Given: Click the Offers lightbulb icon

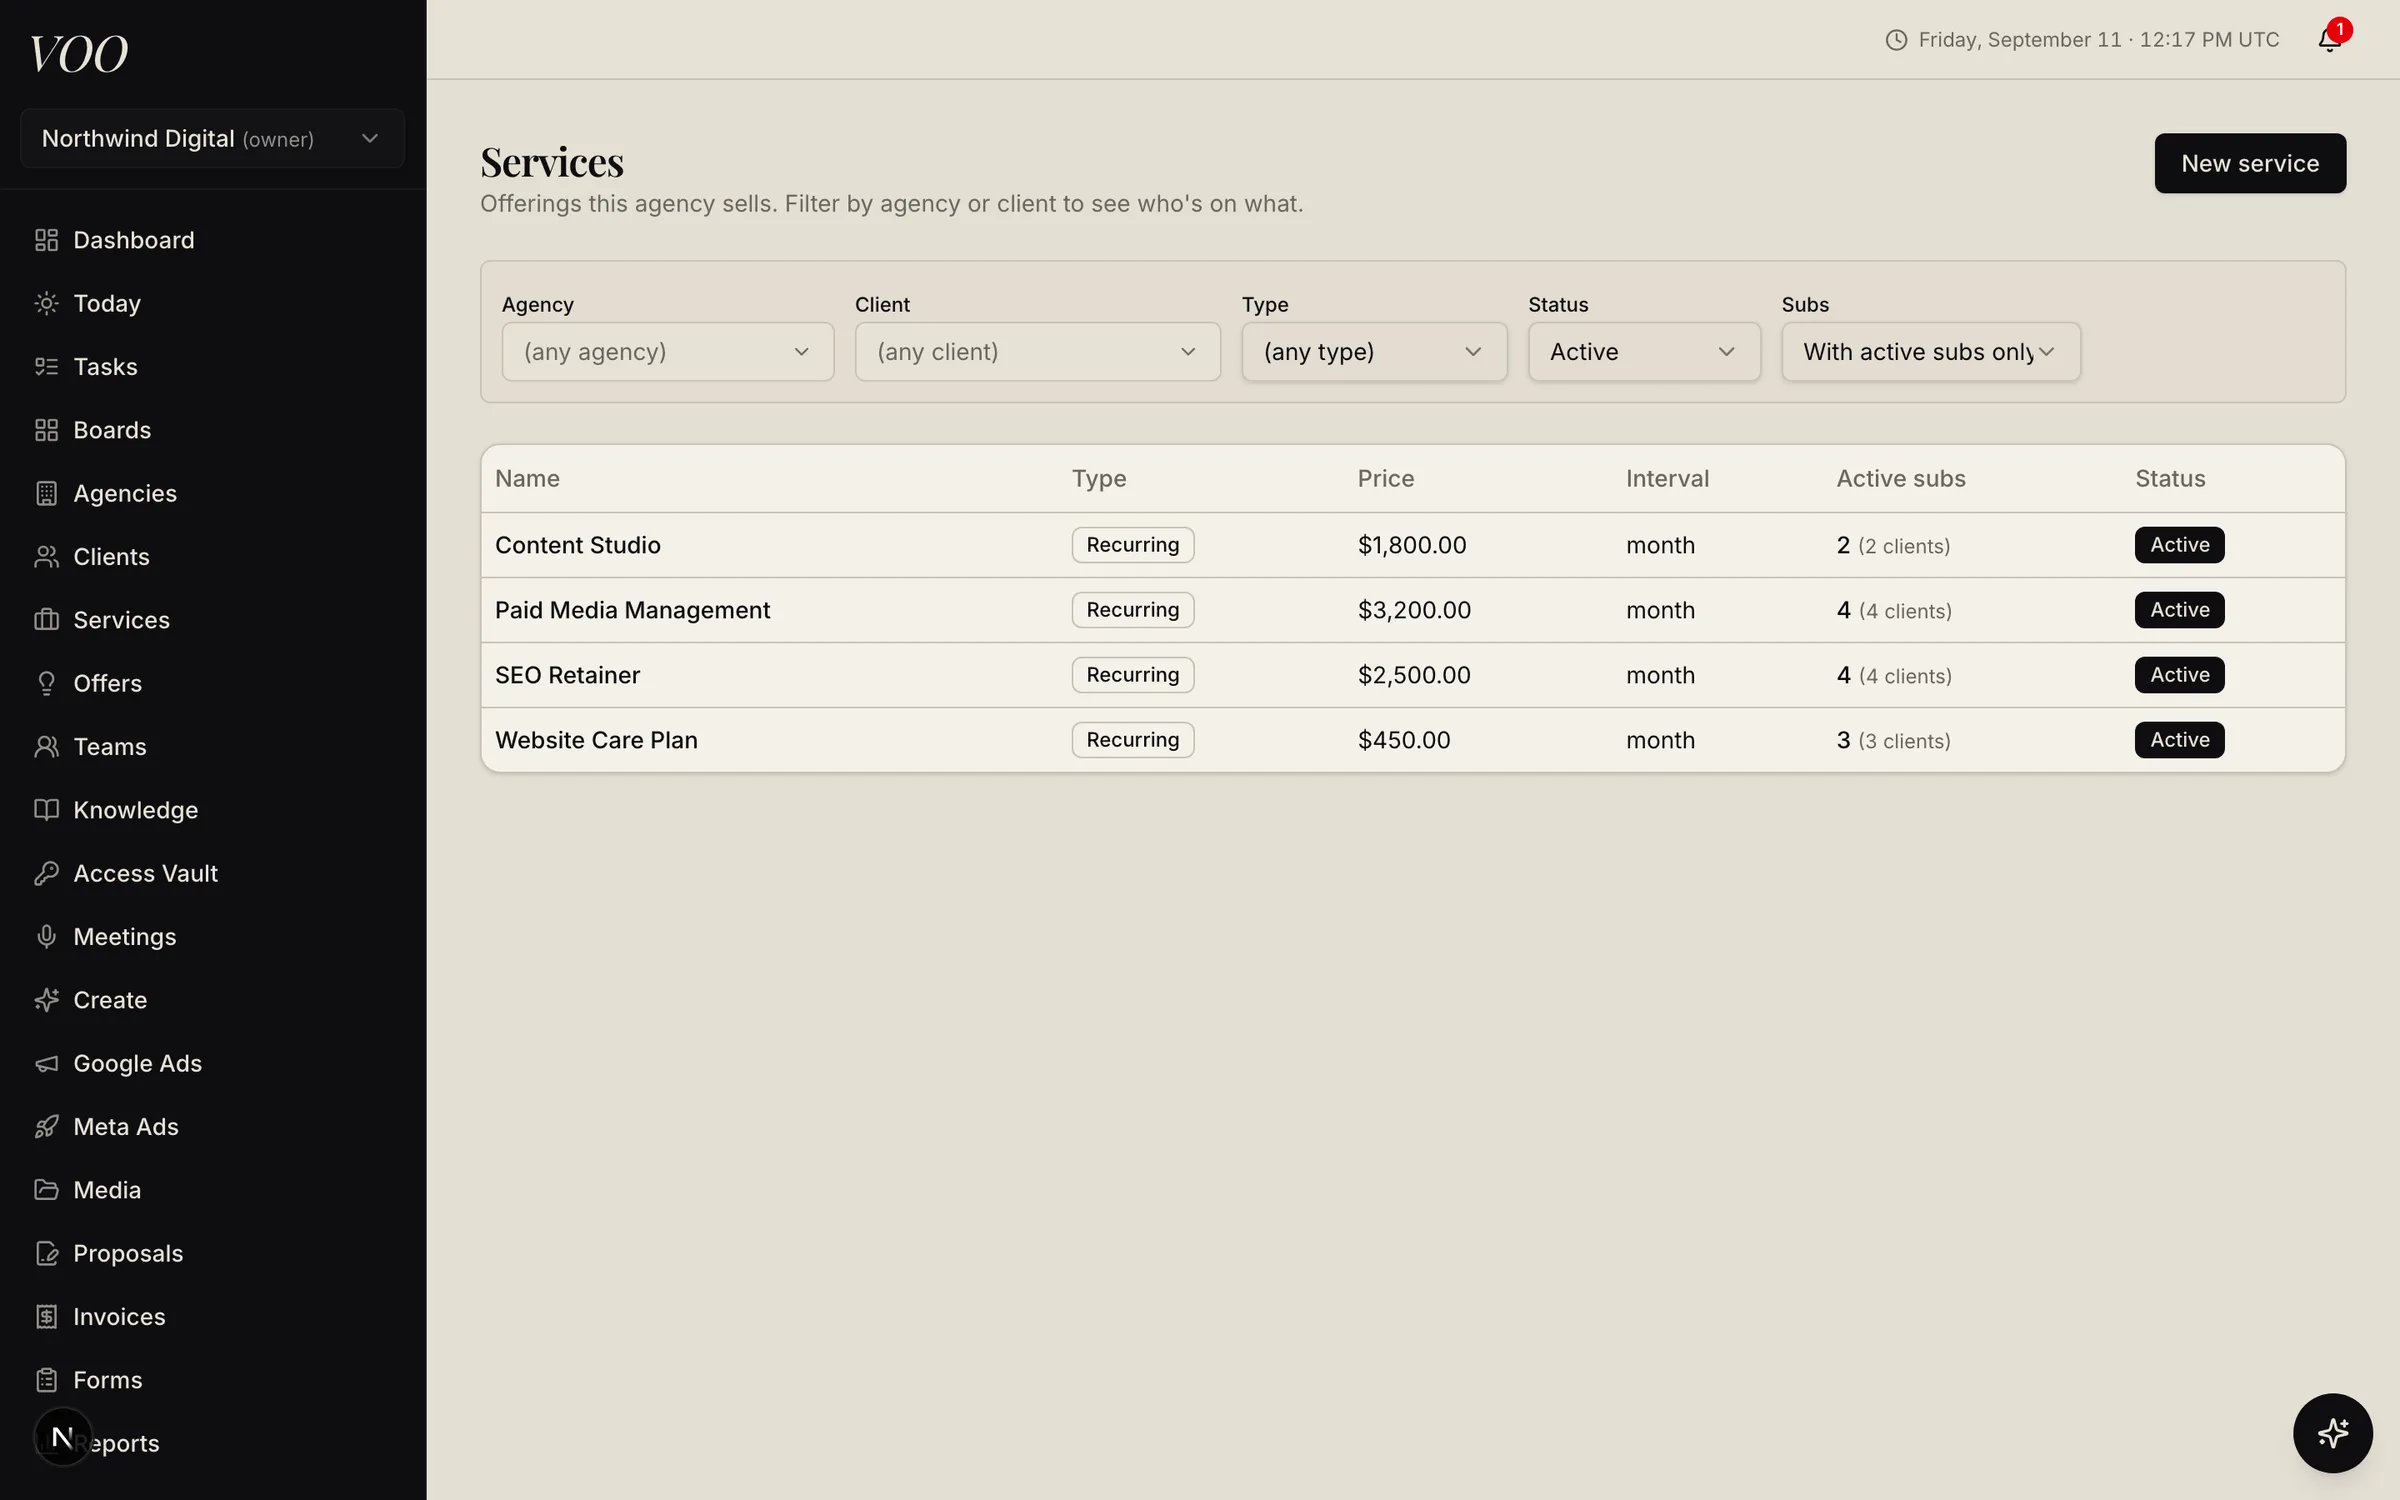Looking at the screenshot, I should coord(46,683).
